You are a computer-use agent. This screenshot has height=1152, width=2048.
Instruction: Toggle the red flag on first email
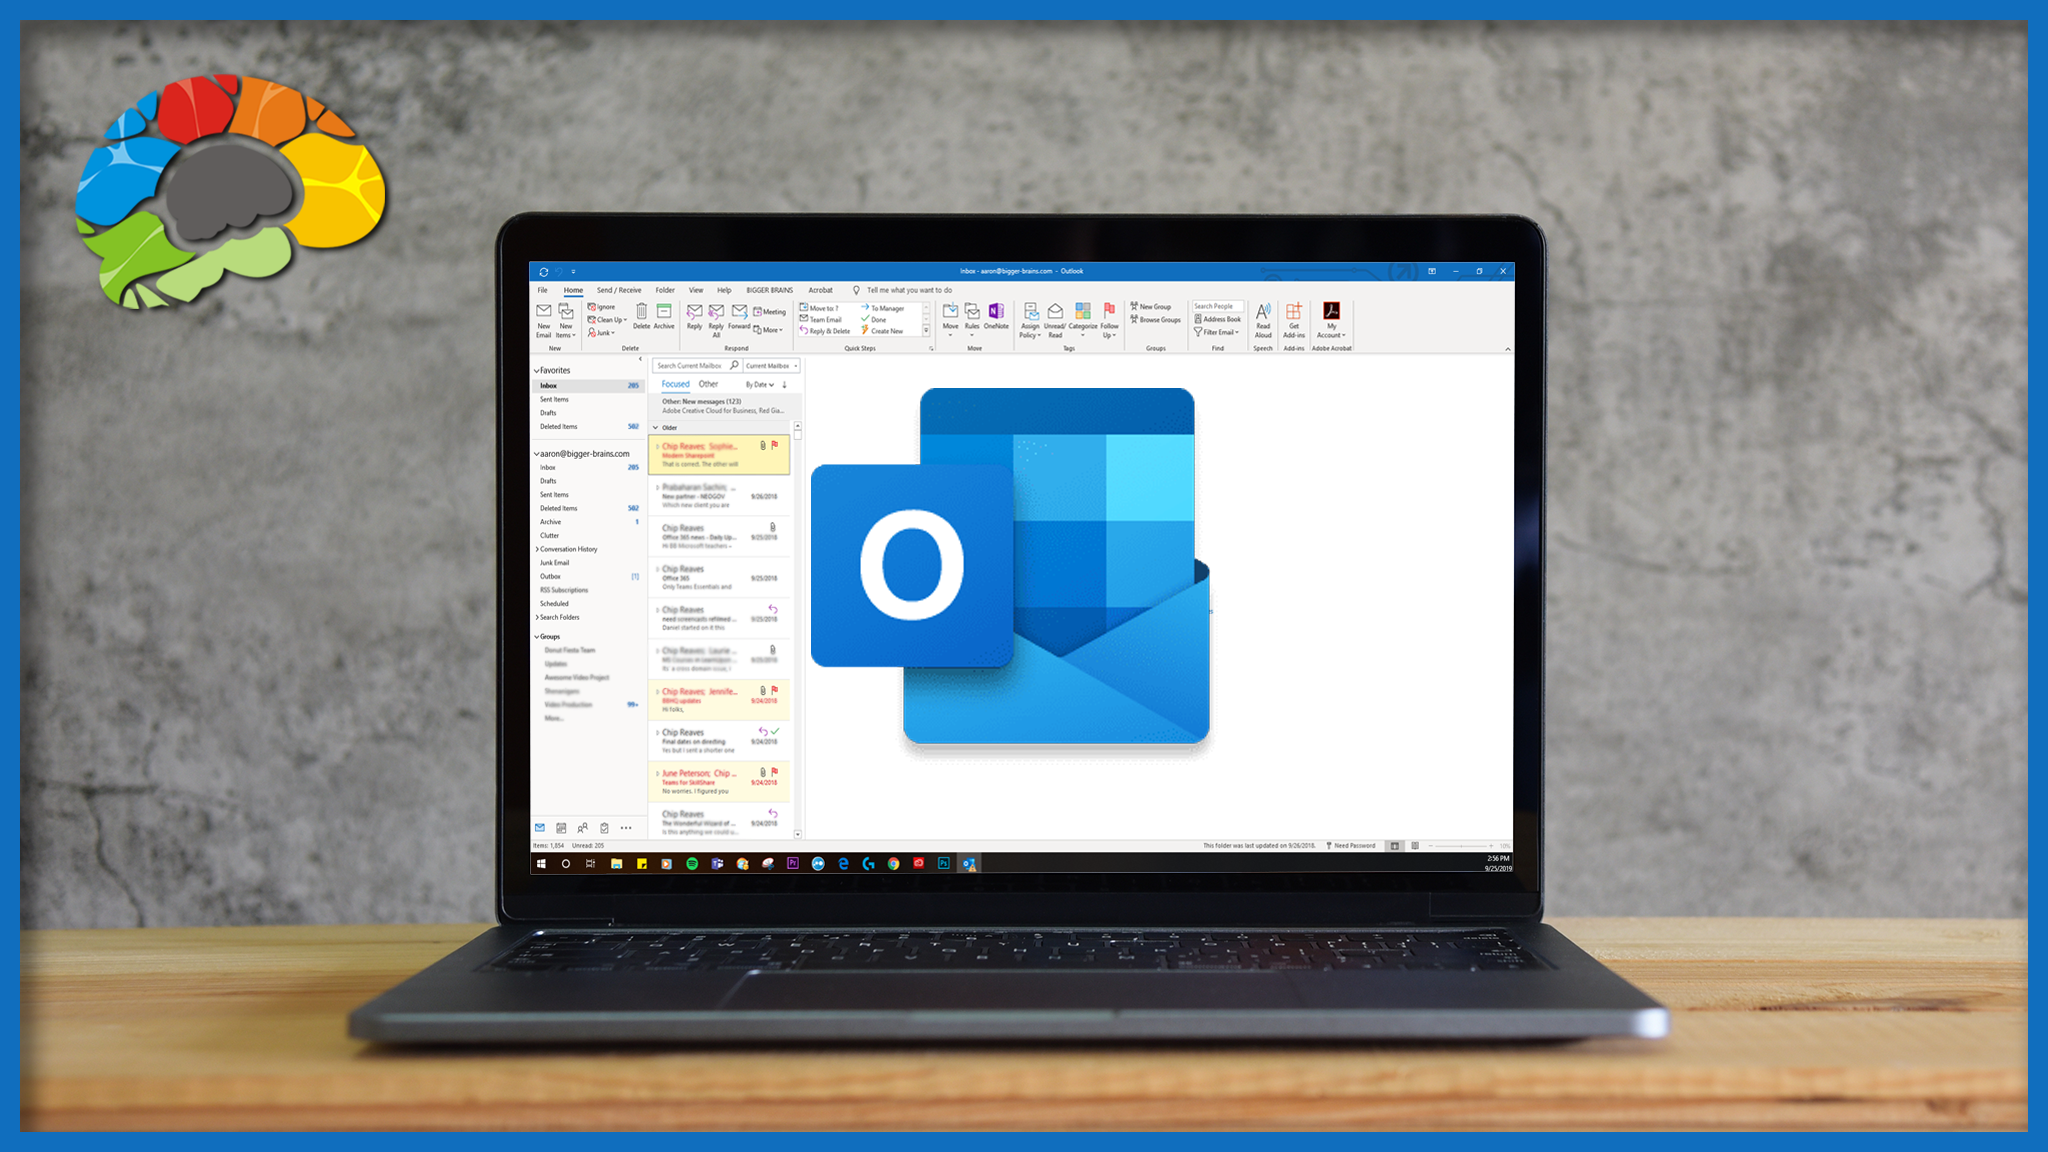(x=775, y=445)
